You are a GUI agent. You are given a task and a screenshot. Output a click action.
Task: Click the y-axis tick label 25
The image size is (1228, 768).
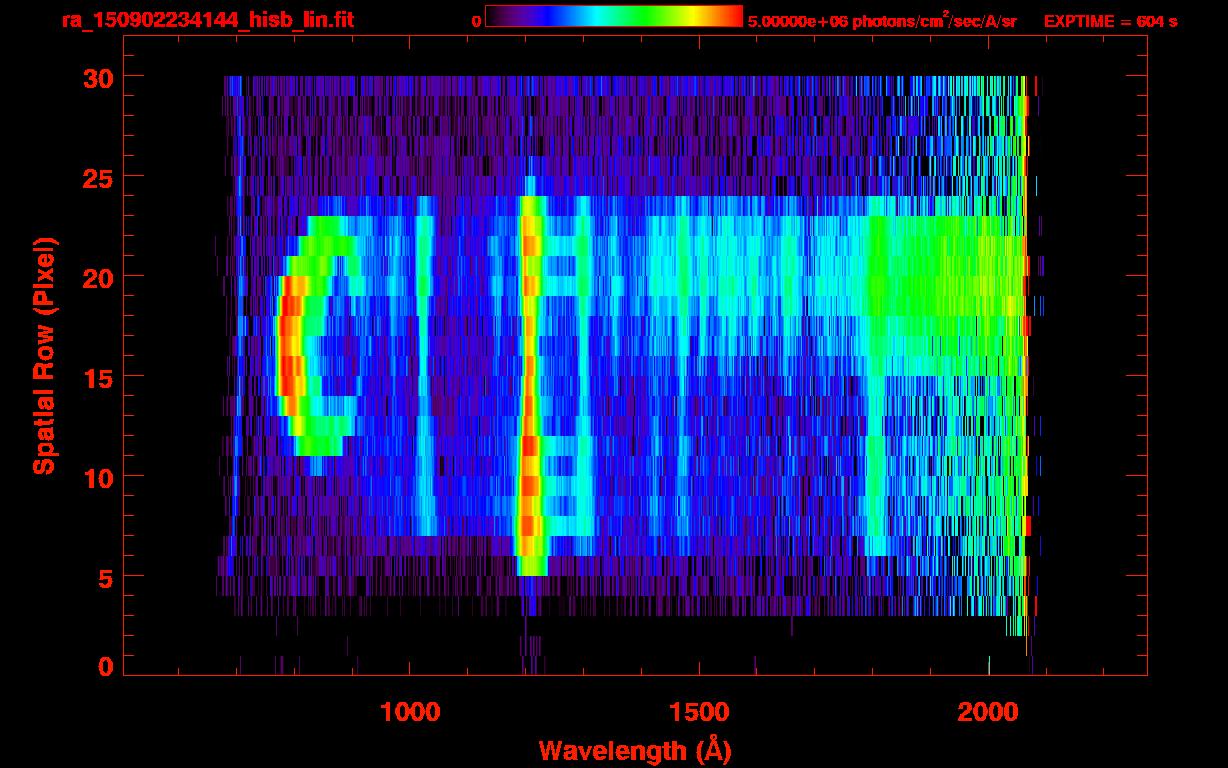coord(98,177)
